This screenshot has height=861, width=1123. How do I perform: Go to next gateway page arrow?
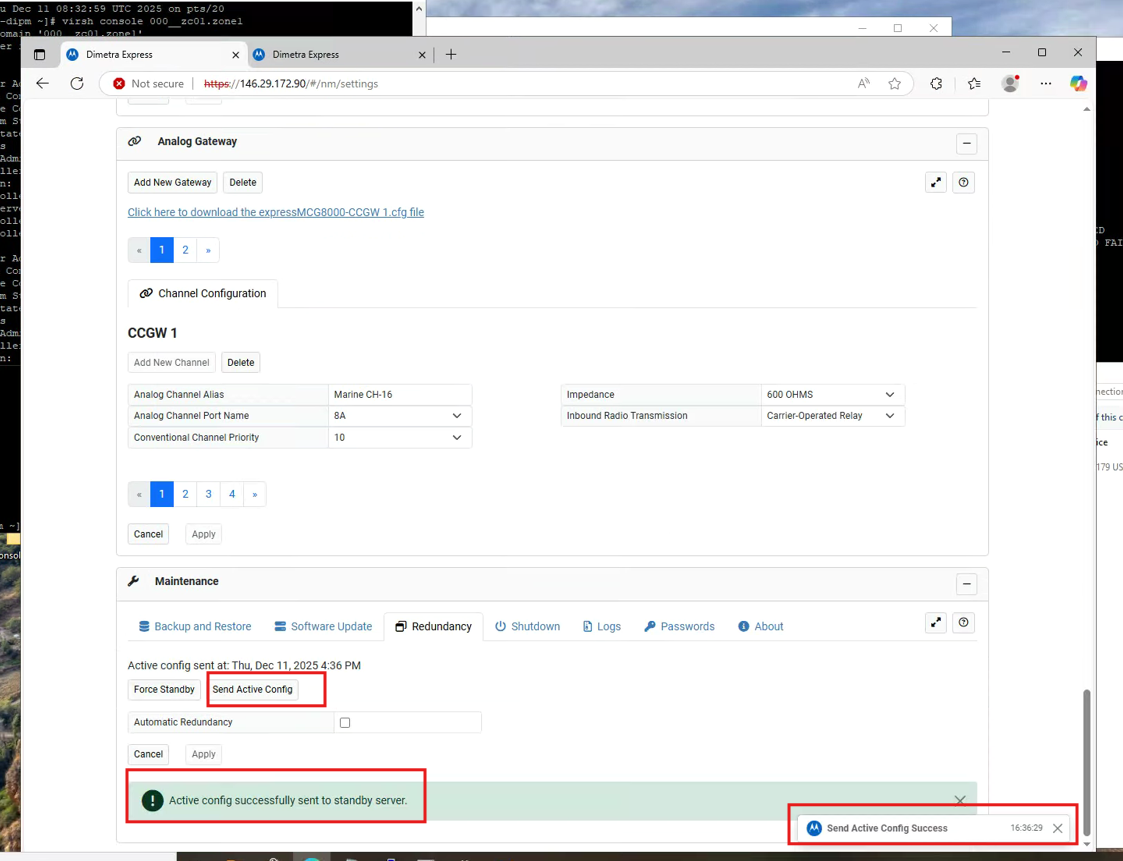[208, 250]
